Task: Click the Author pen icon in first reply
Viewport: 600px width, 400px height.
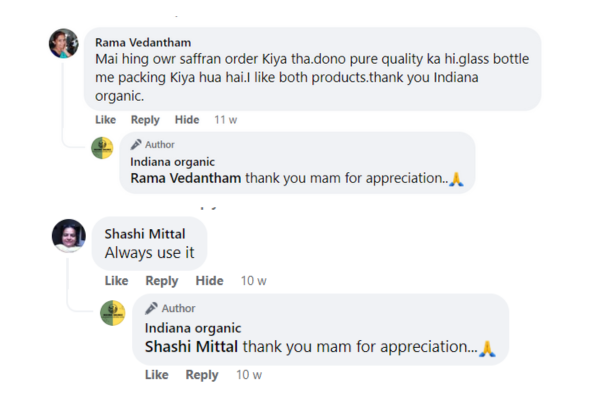Action: tap(136, 144)
